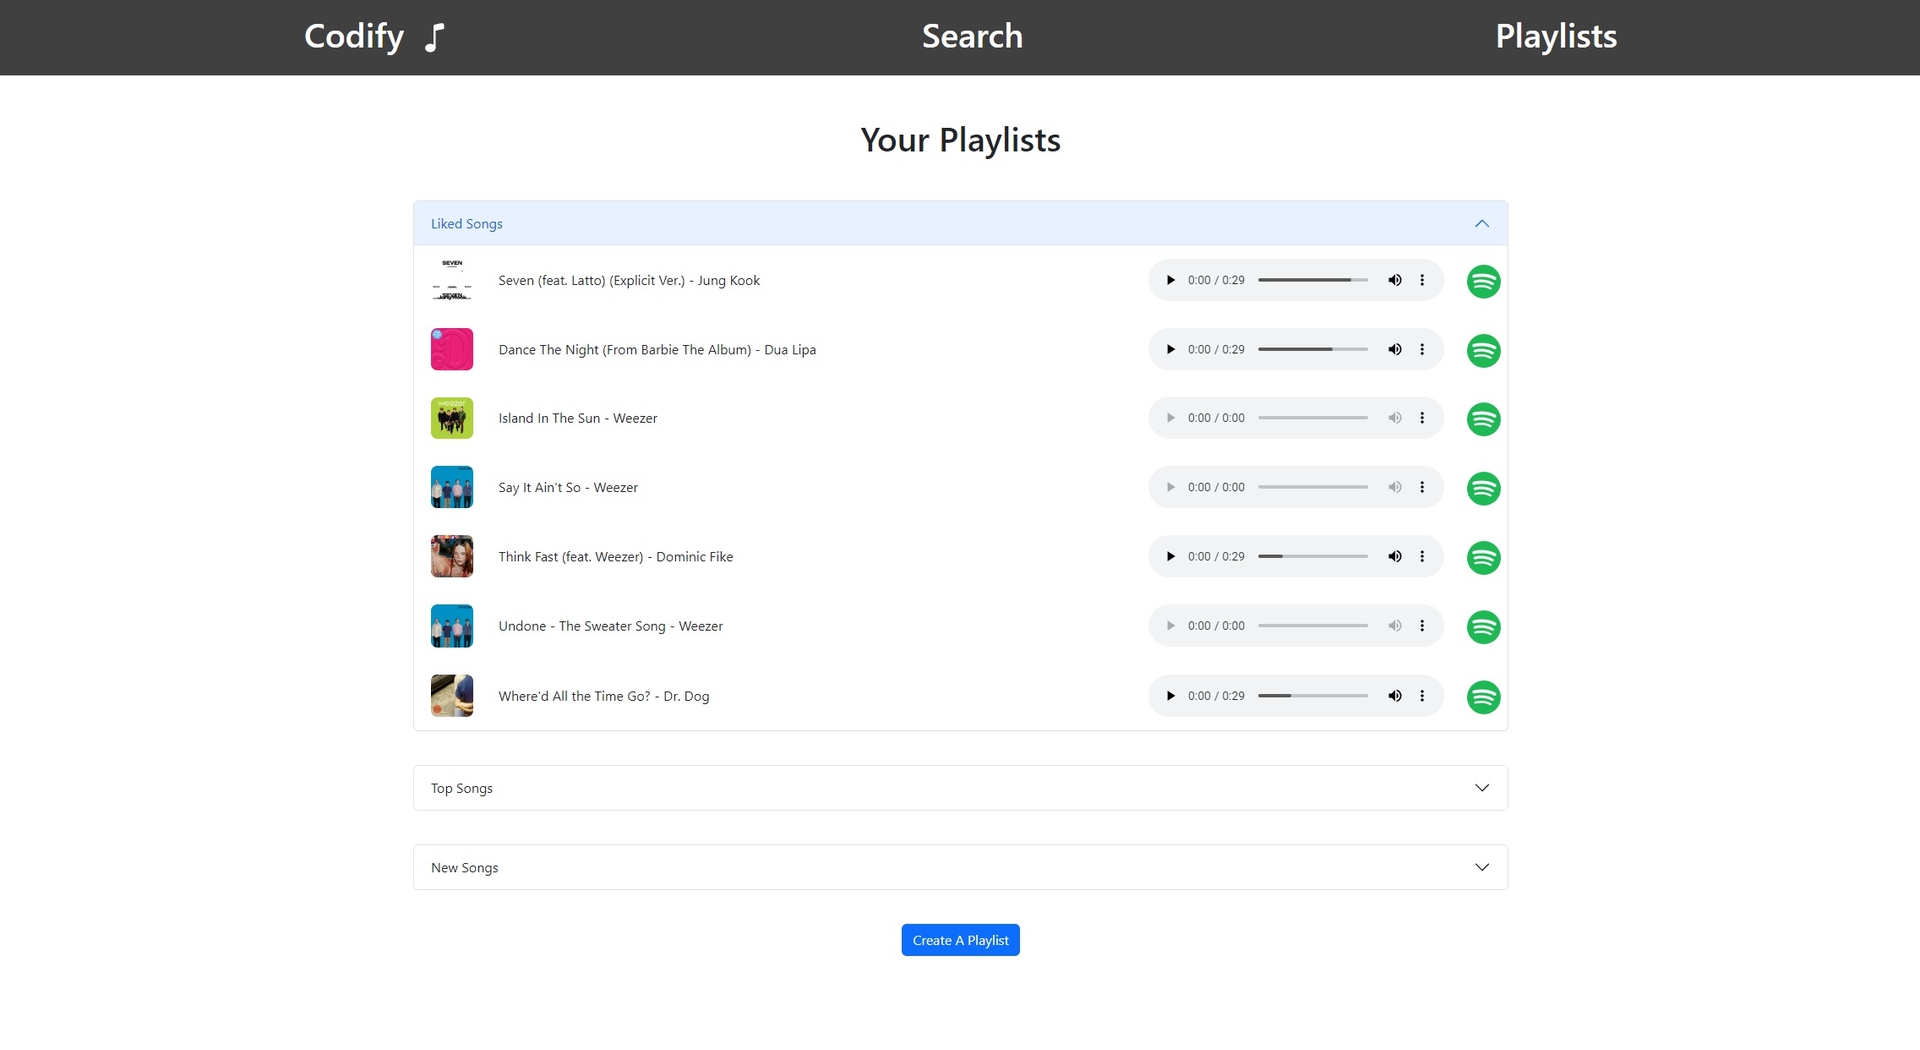Open more options for Dance The Night player
Screen dimensions: 1920x1050
tap(1422, 349)
